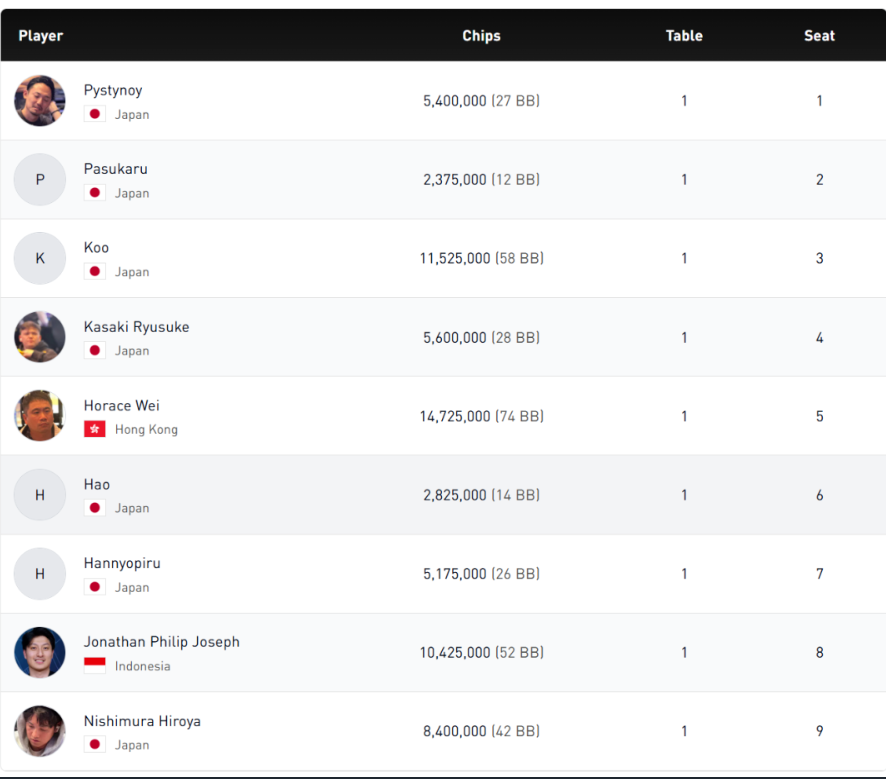Click Kasaki Ryusuke's profile photo

point(40,337)
